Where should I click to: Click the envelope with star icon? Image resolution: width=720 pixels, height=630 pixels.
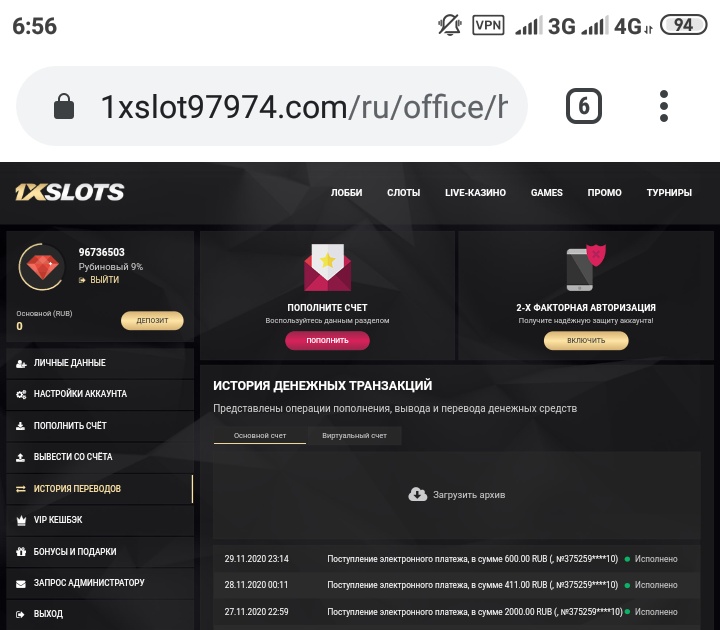pyautogui.click(x=327, y=267)
